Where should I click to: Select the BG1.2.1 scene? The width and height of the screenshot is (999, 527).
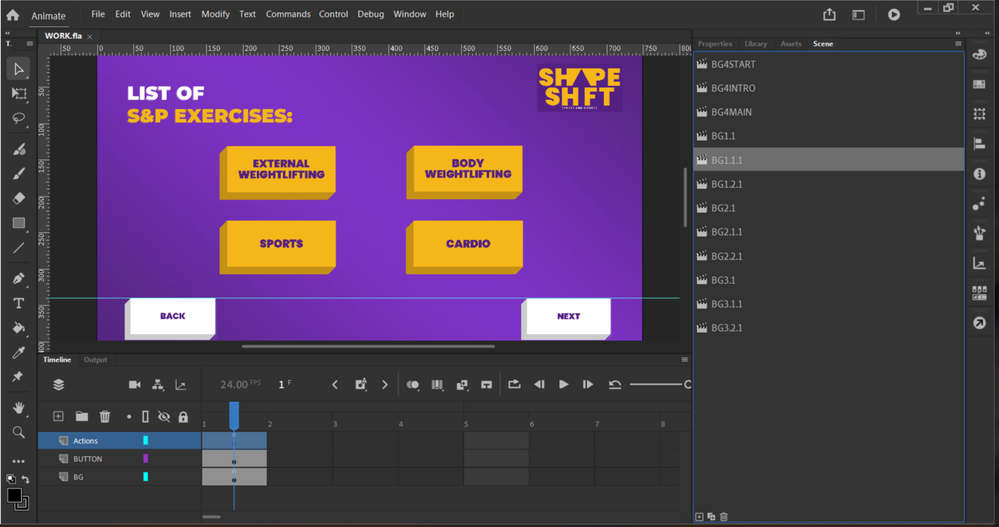pyautogui.click(x=829, y=184)
